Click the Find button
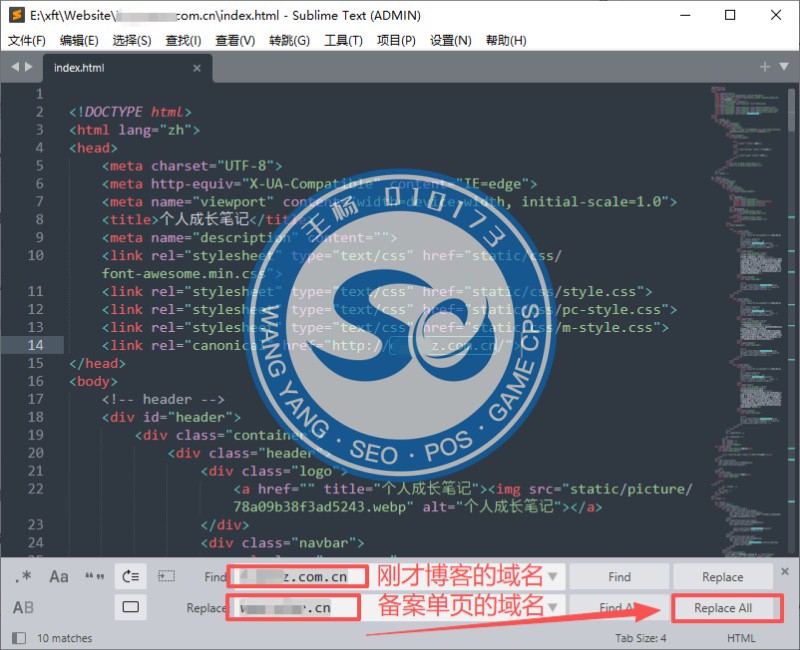This screenshot has width=800, height=650. point(619,577)
